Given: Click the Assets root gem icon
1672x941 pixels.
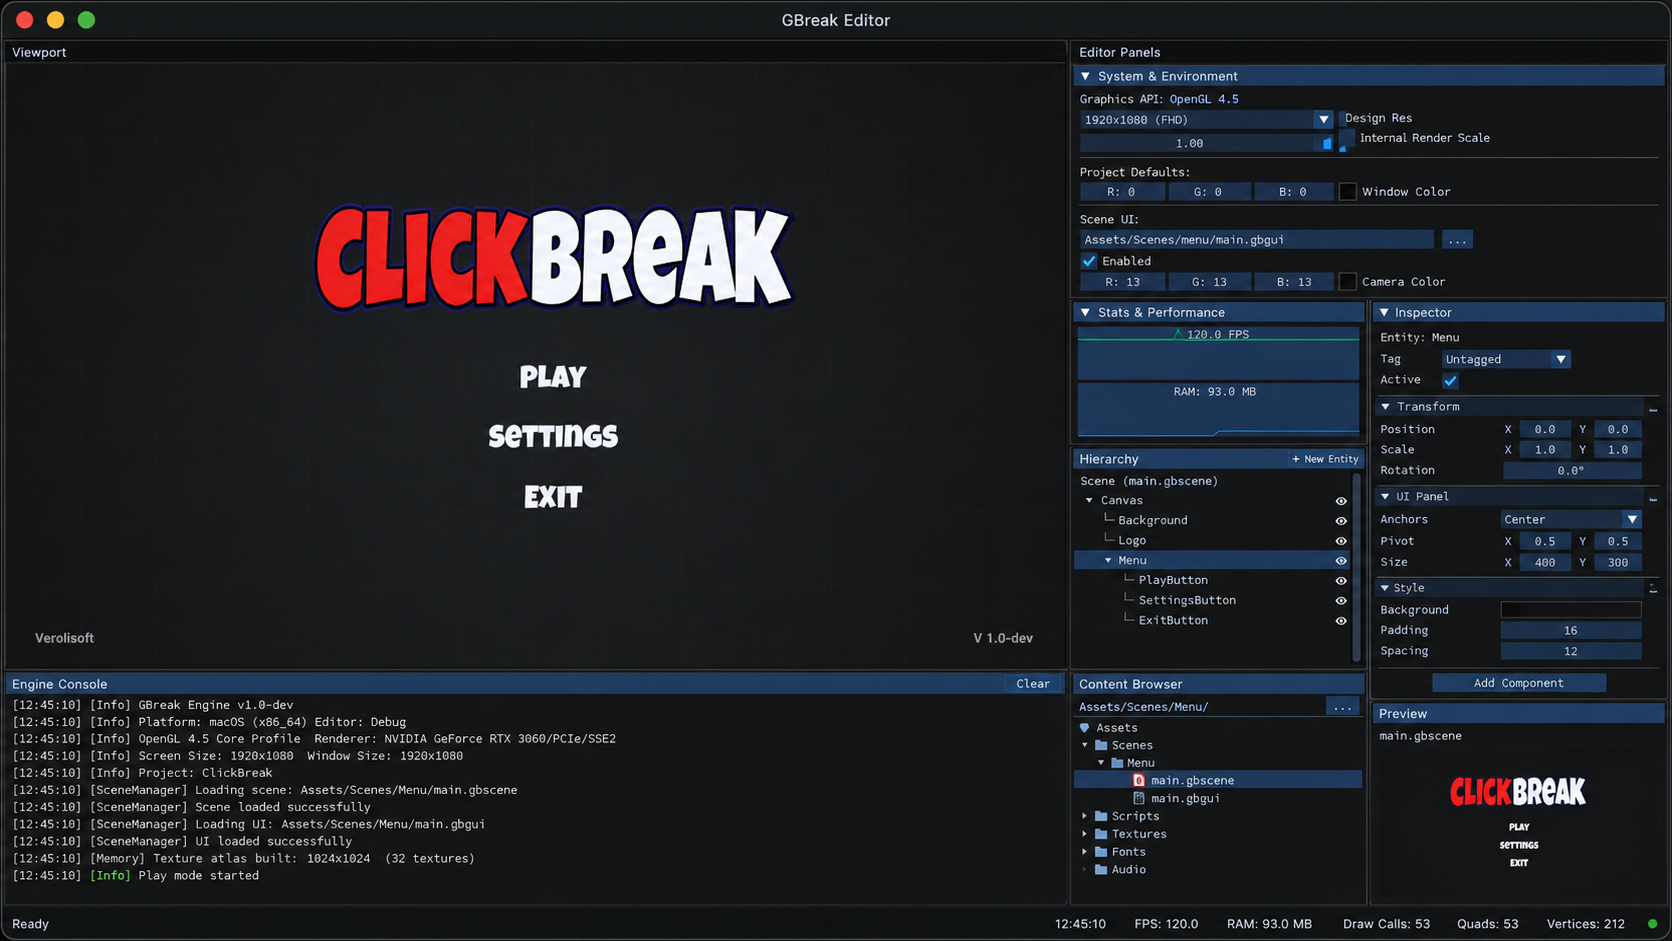Looking at the screenshot, I should (x=1085, y=728).
